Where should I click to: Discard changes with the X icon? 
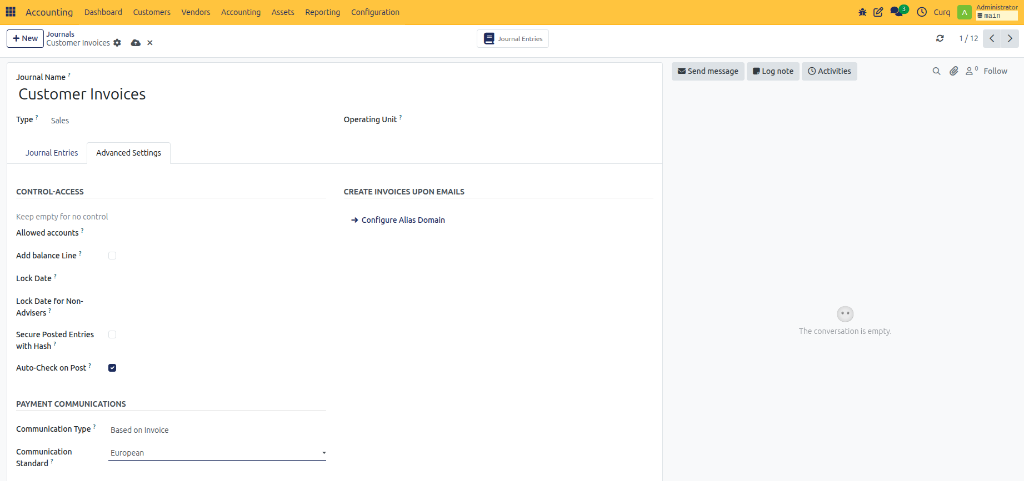[x=150, y=42]
